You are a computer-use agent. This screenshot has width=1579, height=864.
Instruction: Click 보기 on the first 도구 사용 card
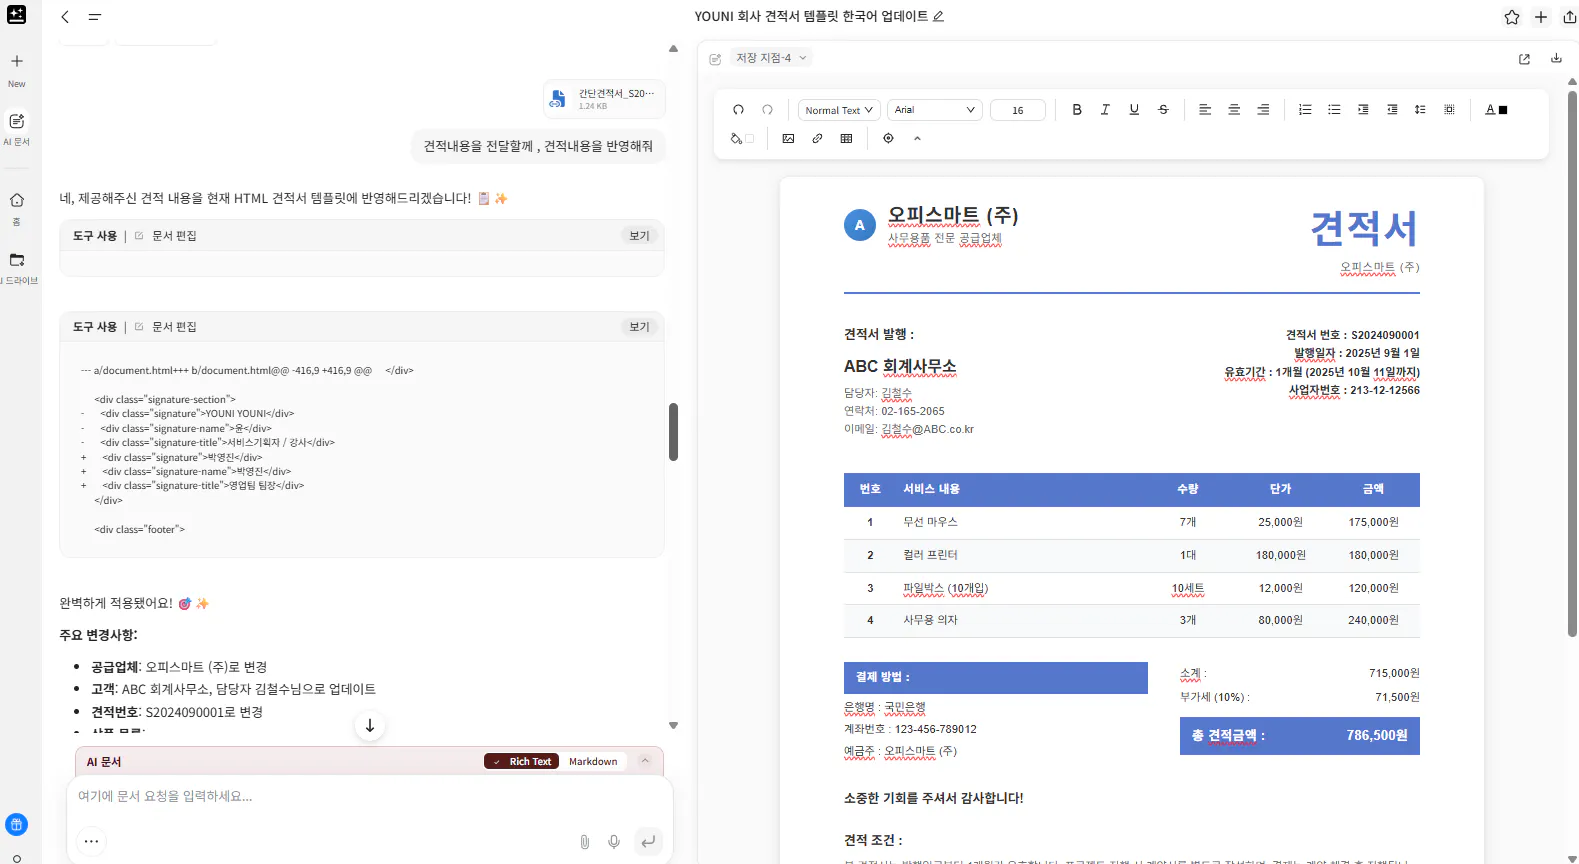pos(639,236)
